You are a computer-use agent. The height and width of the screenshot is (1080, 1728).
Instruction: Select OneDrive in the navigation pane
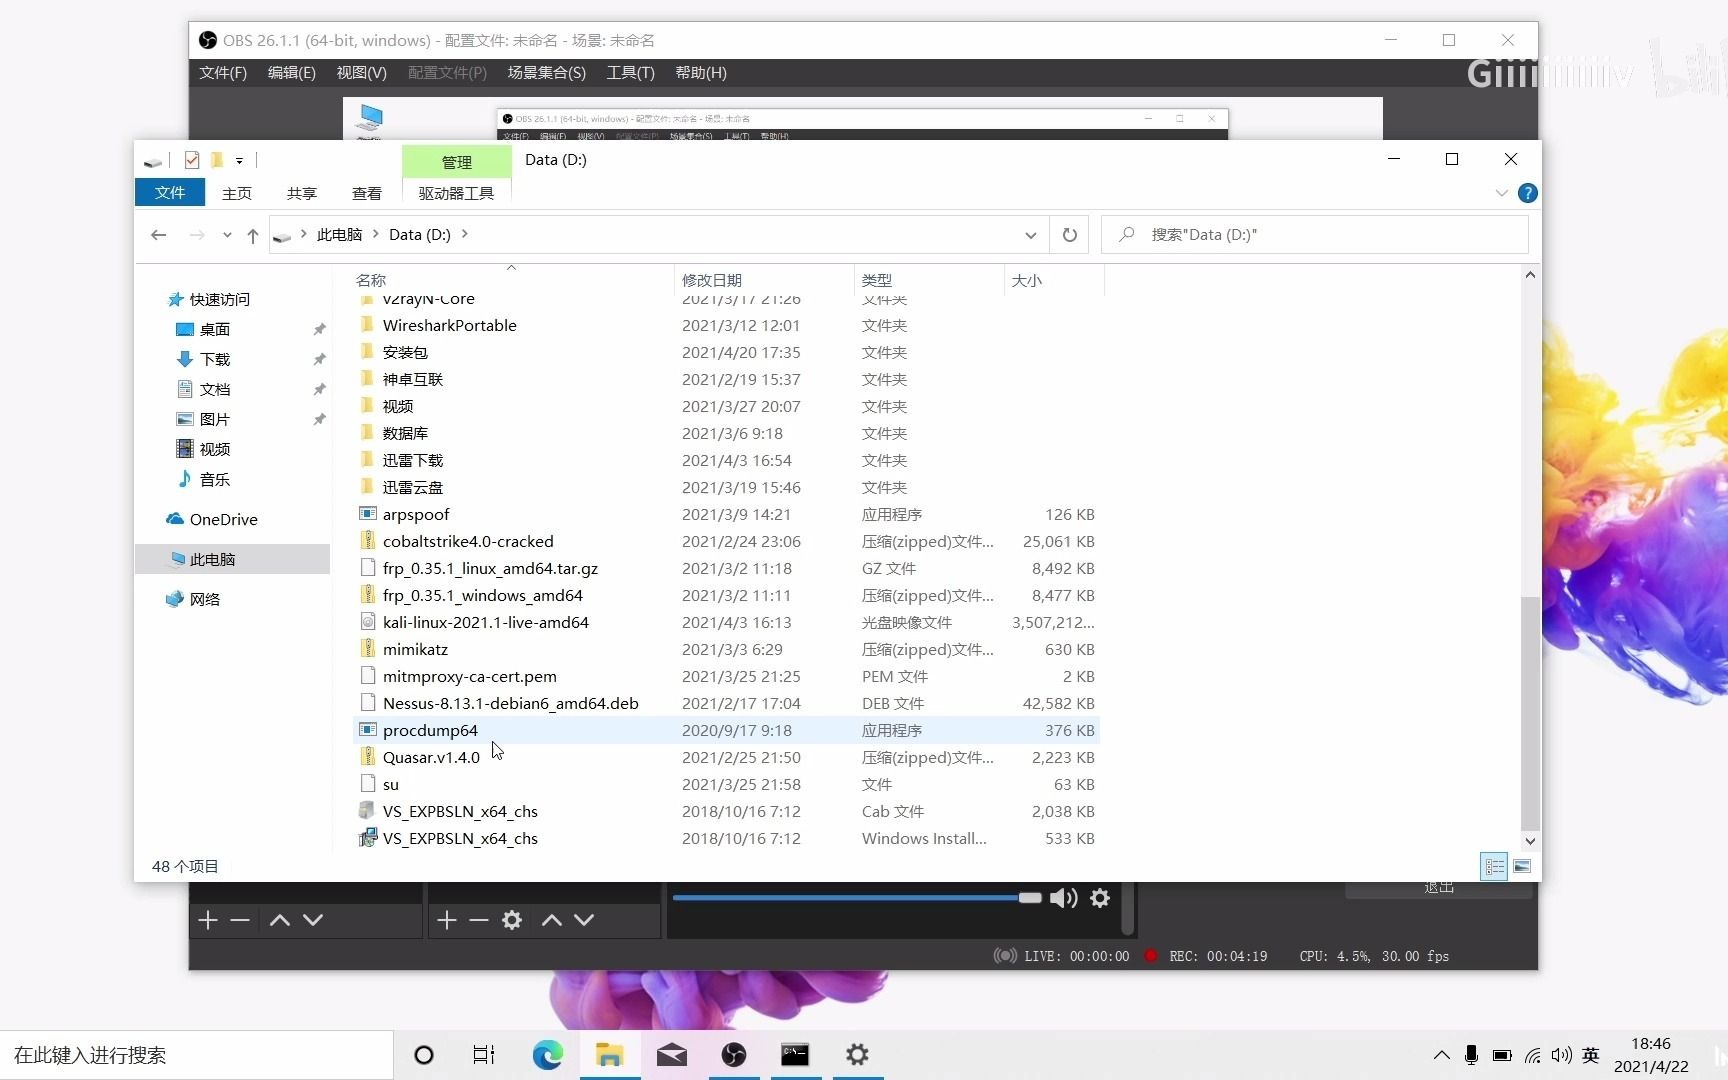(x=223, y=519)
